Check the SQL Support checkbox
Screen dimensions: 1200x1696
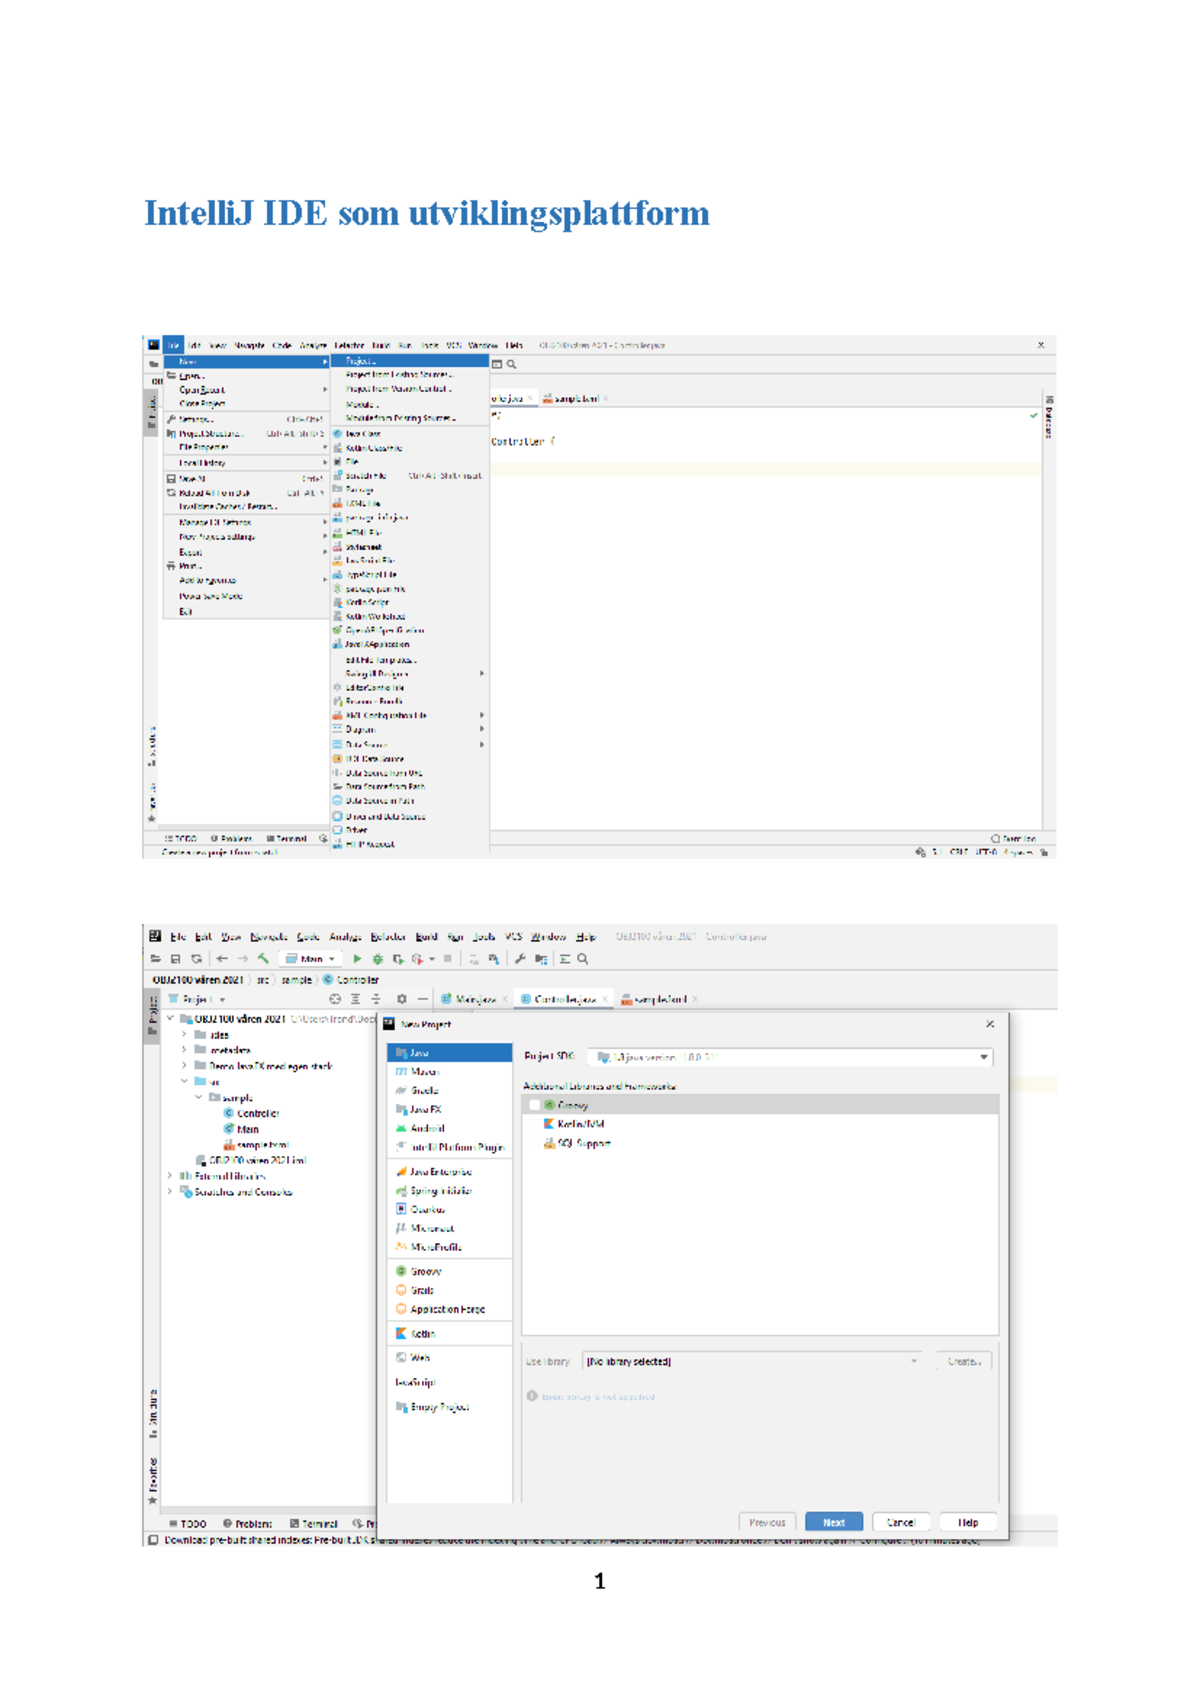point(535,1143)
